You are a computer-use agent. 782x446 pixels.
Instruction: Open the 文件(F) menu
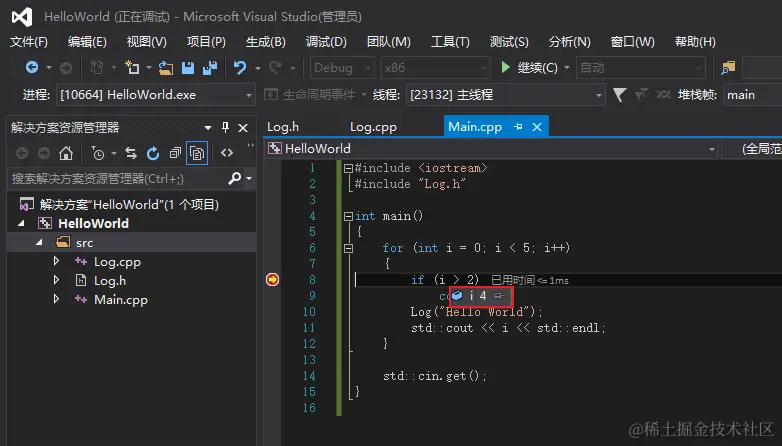click(29, 42)
